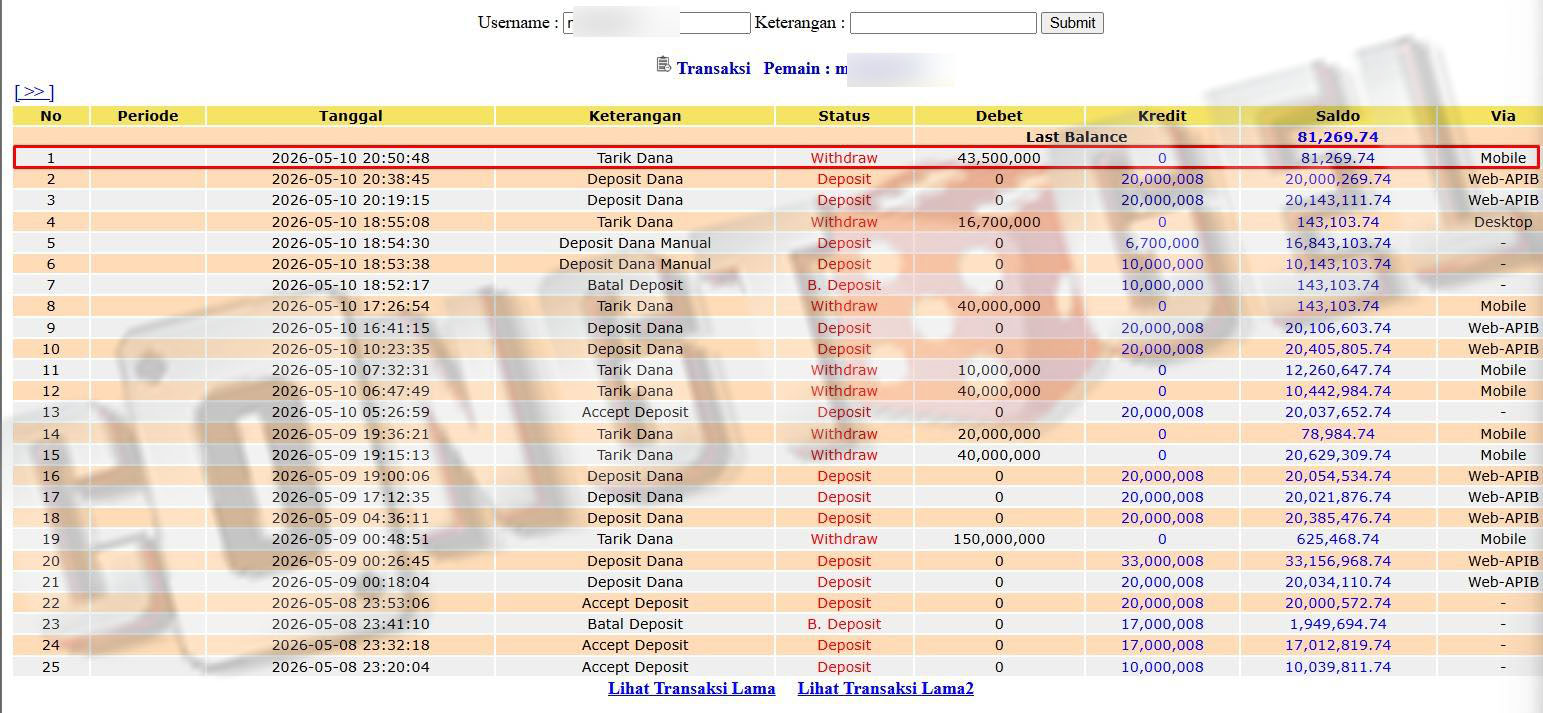Select the date 2026-05-10 20:50:48

[350, 158]
